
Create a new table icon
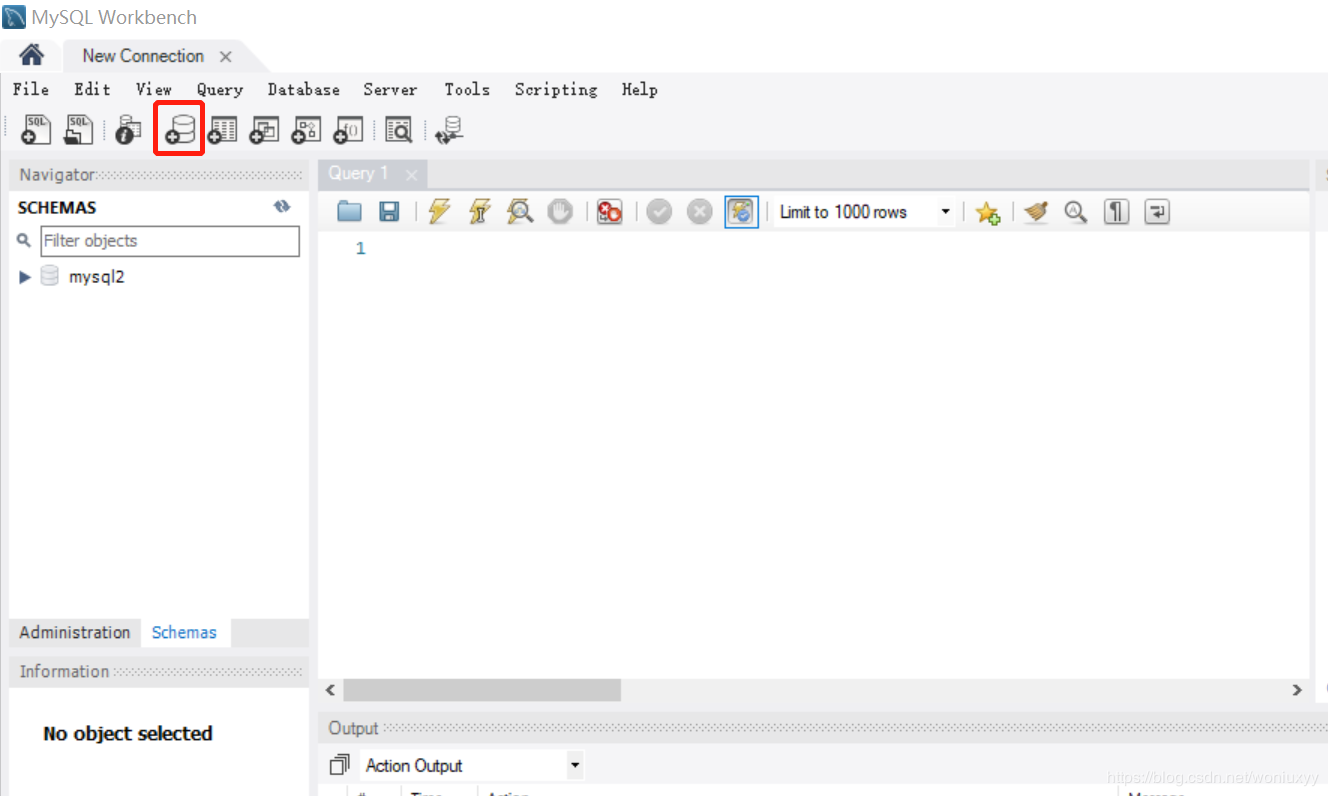click(x=222, y=130)
